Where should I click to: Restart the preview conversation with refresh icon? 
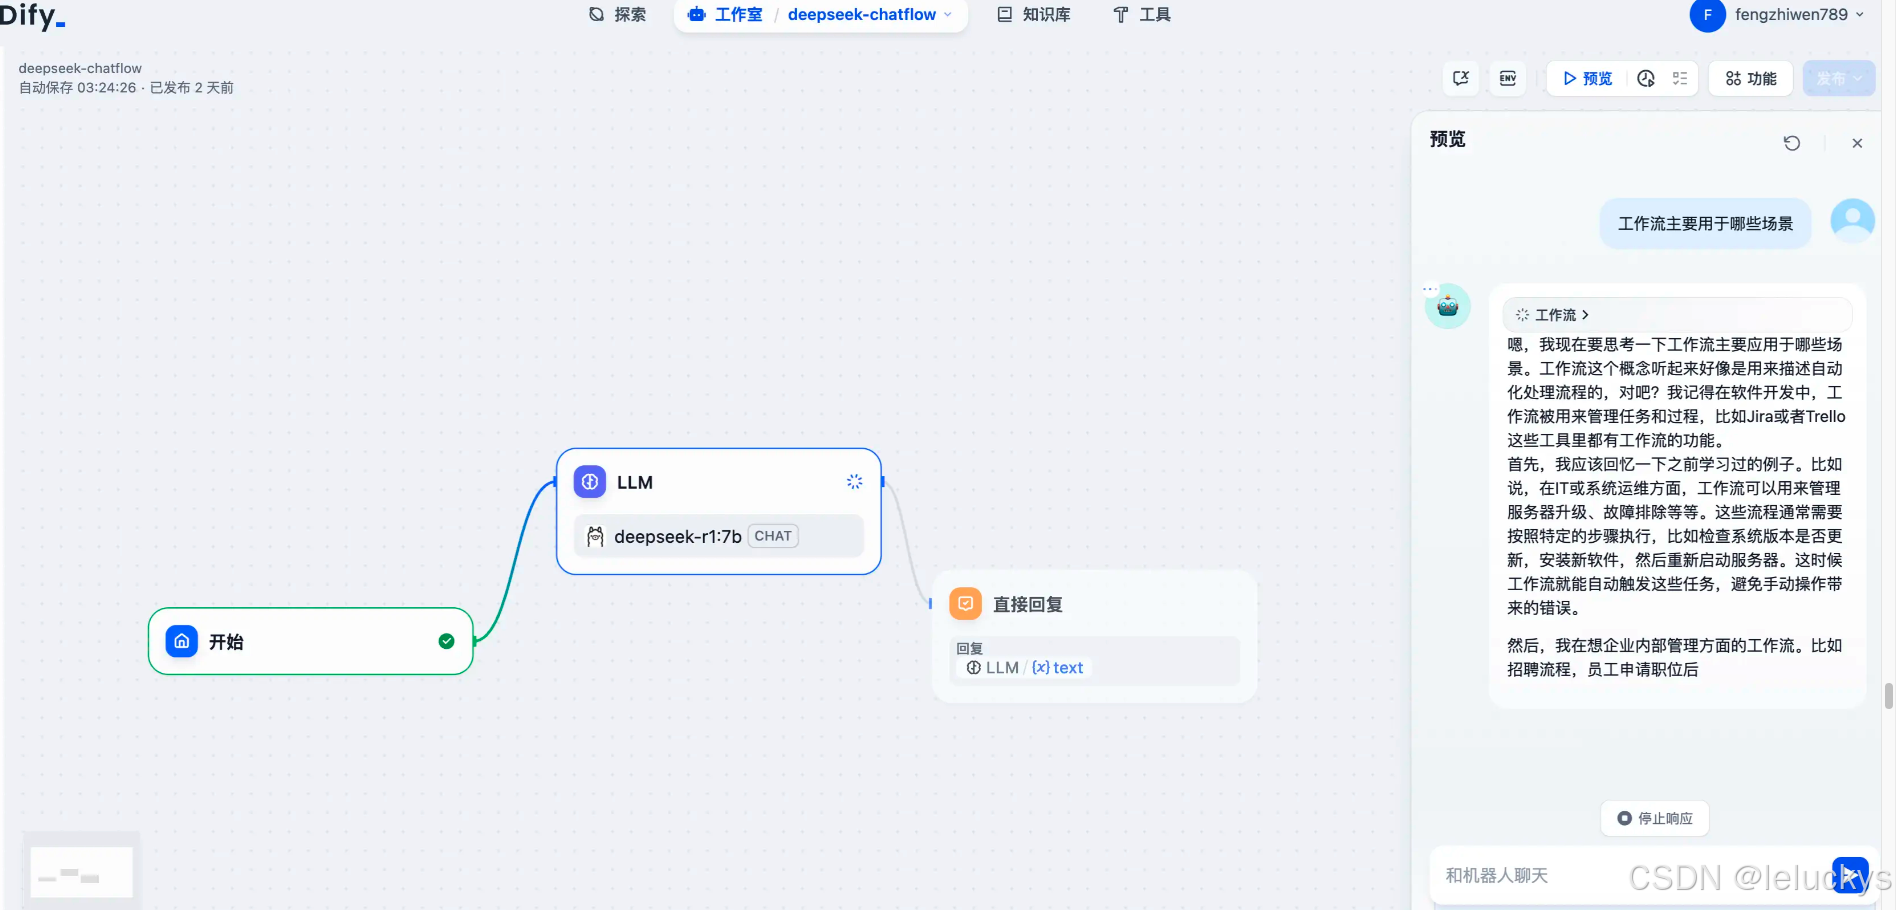(x=1792, y=143)
